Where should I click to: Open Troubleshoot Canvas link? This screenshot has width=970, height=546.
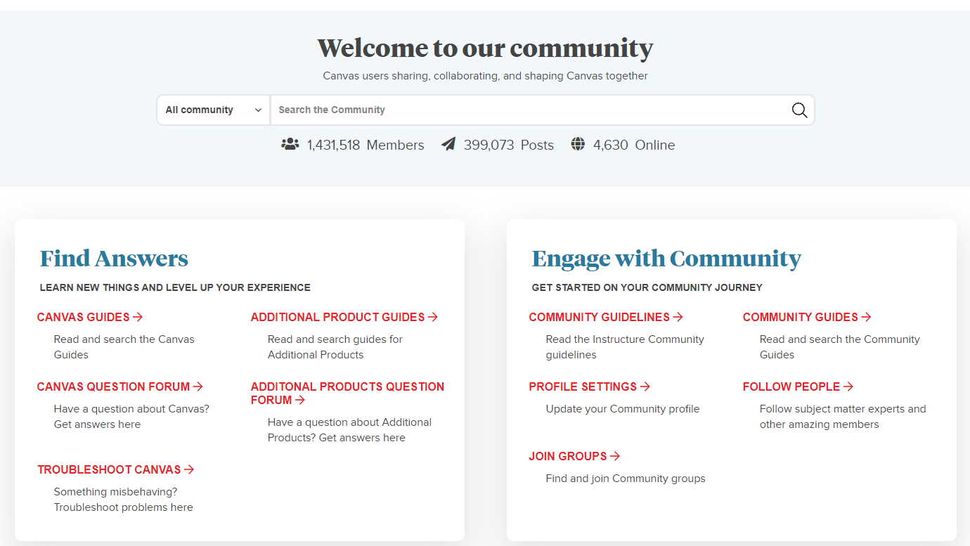[x=116, y=469]
